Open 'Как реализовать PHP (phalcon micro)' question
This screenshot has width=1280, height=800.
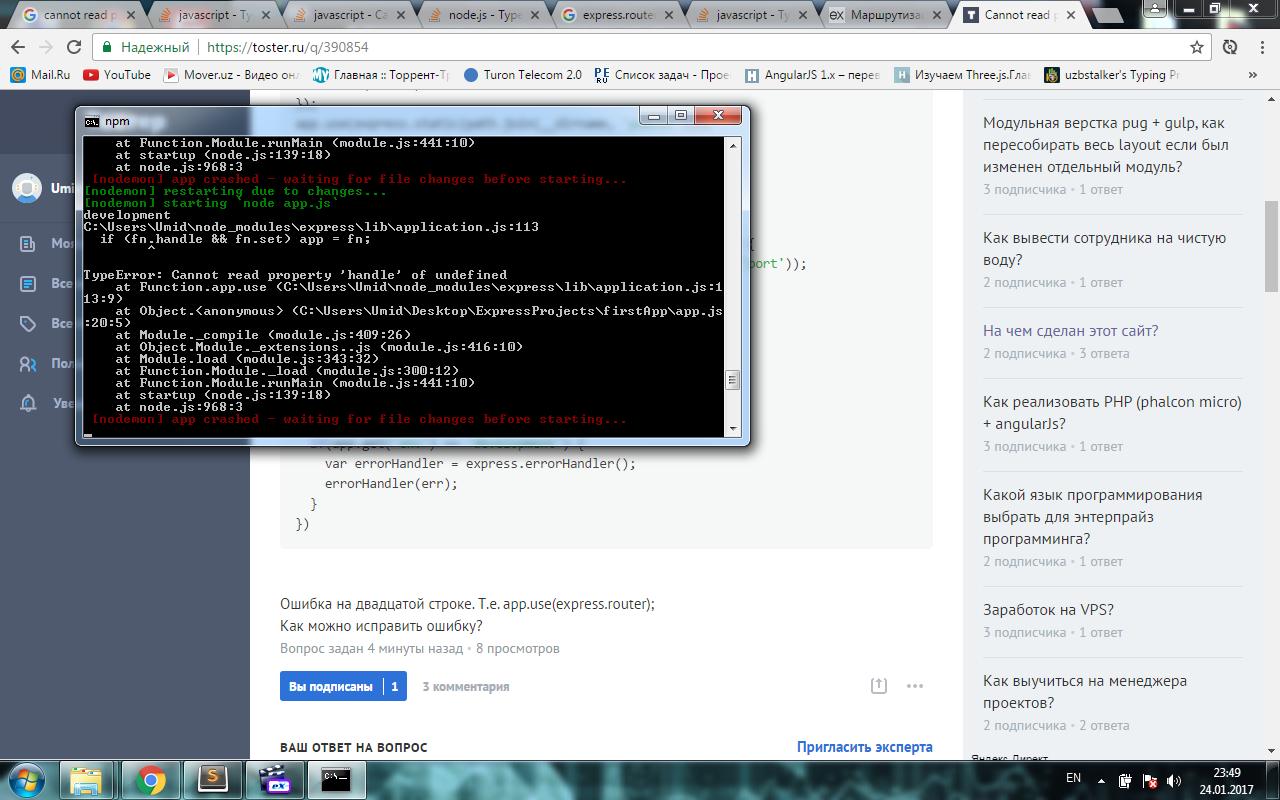tap(1112, 413)
